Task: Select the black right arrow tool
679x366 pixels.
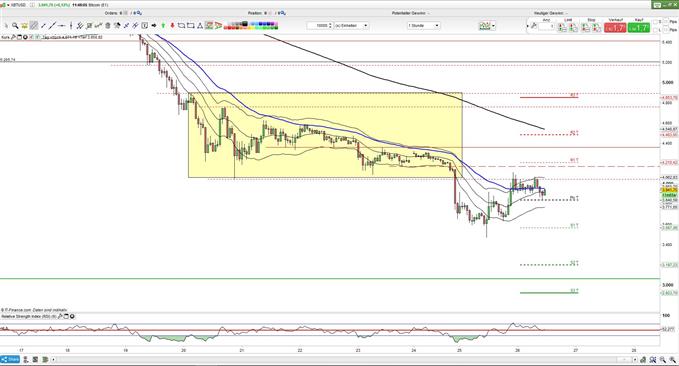Action: click(154, 26)
